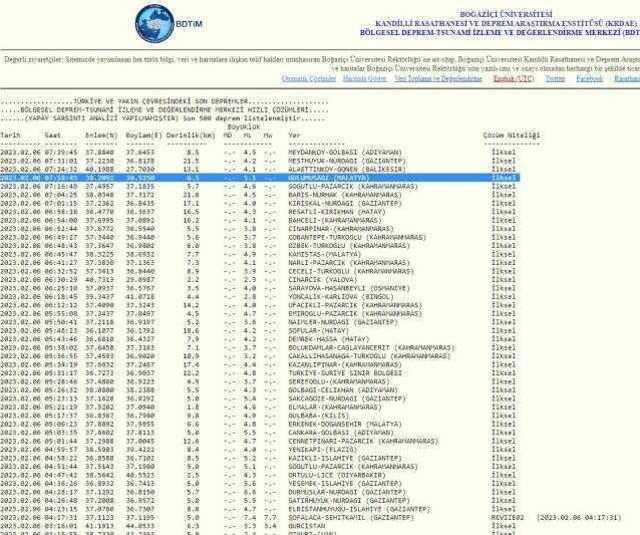The image size is (640, 535).
Task: Select the SAKCAGOZE-NURDAGI row
Action: pyautogui.click(x=260, y=399)
